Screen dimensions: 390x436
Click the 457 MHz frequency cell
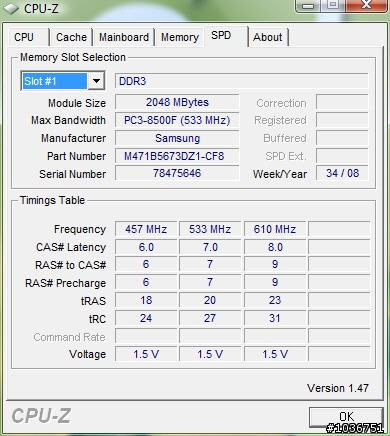[146, 229]
